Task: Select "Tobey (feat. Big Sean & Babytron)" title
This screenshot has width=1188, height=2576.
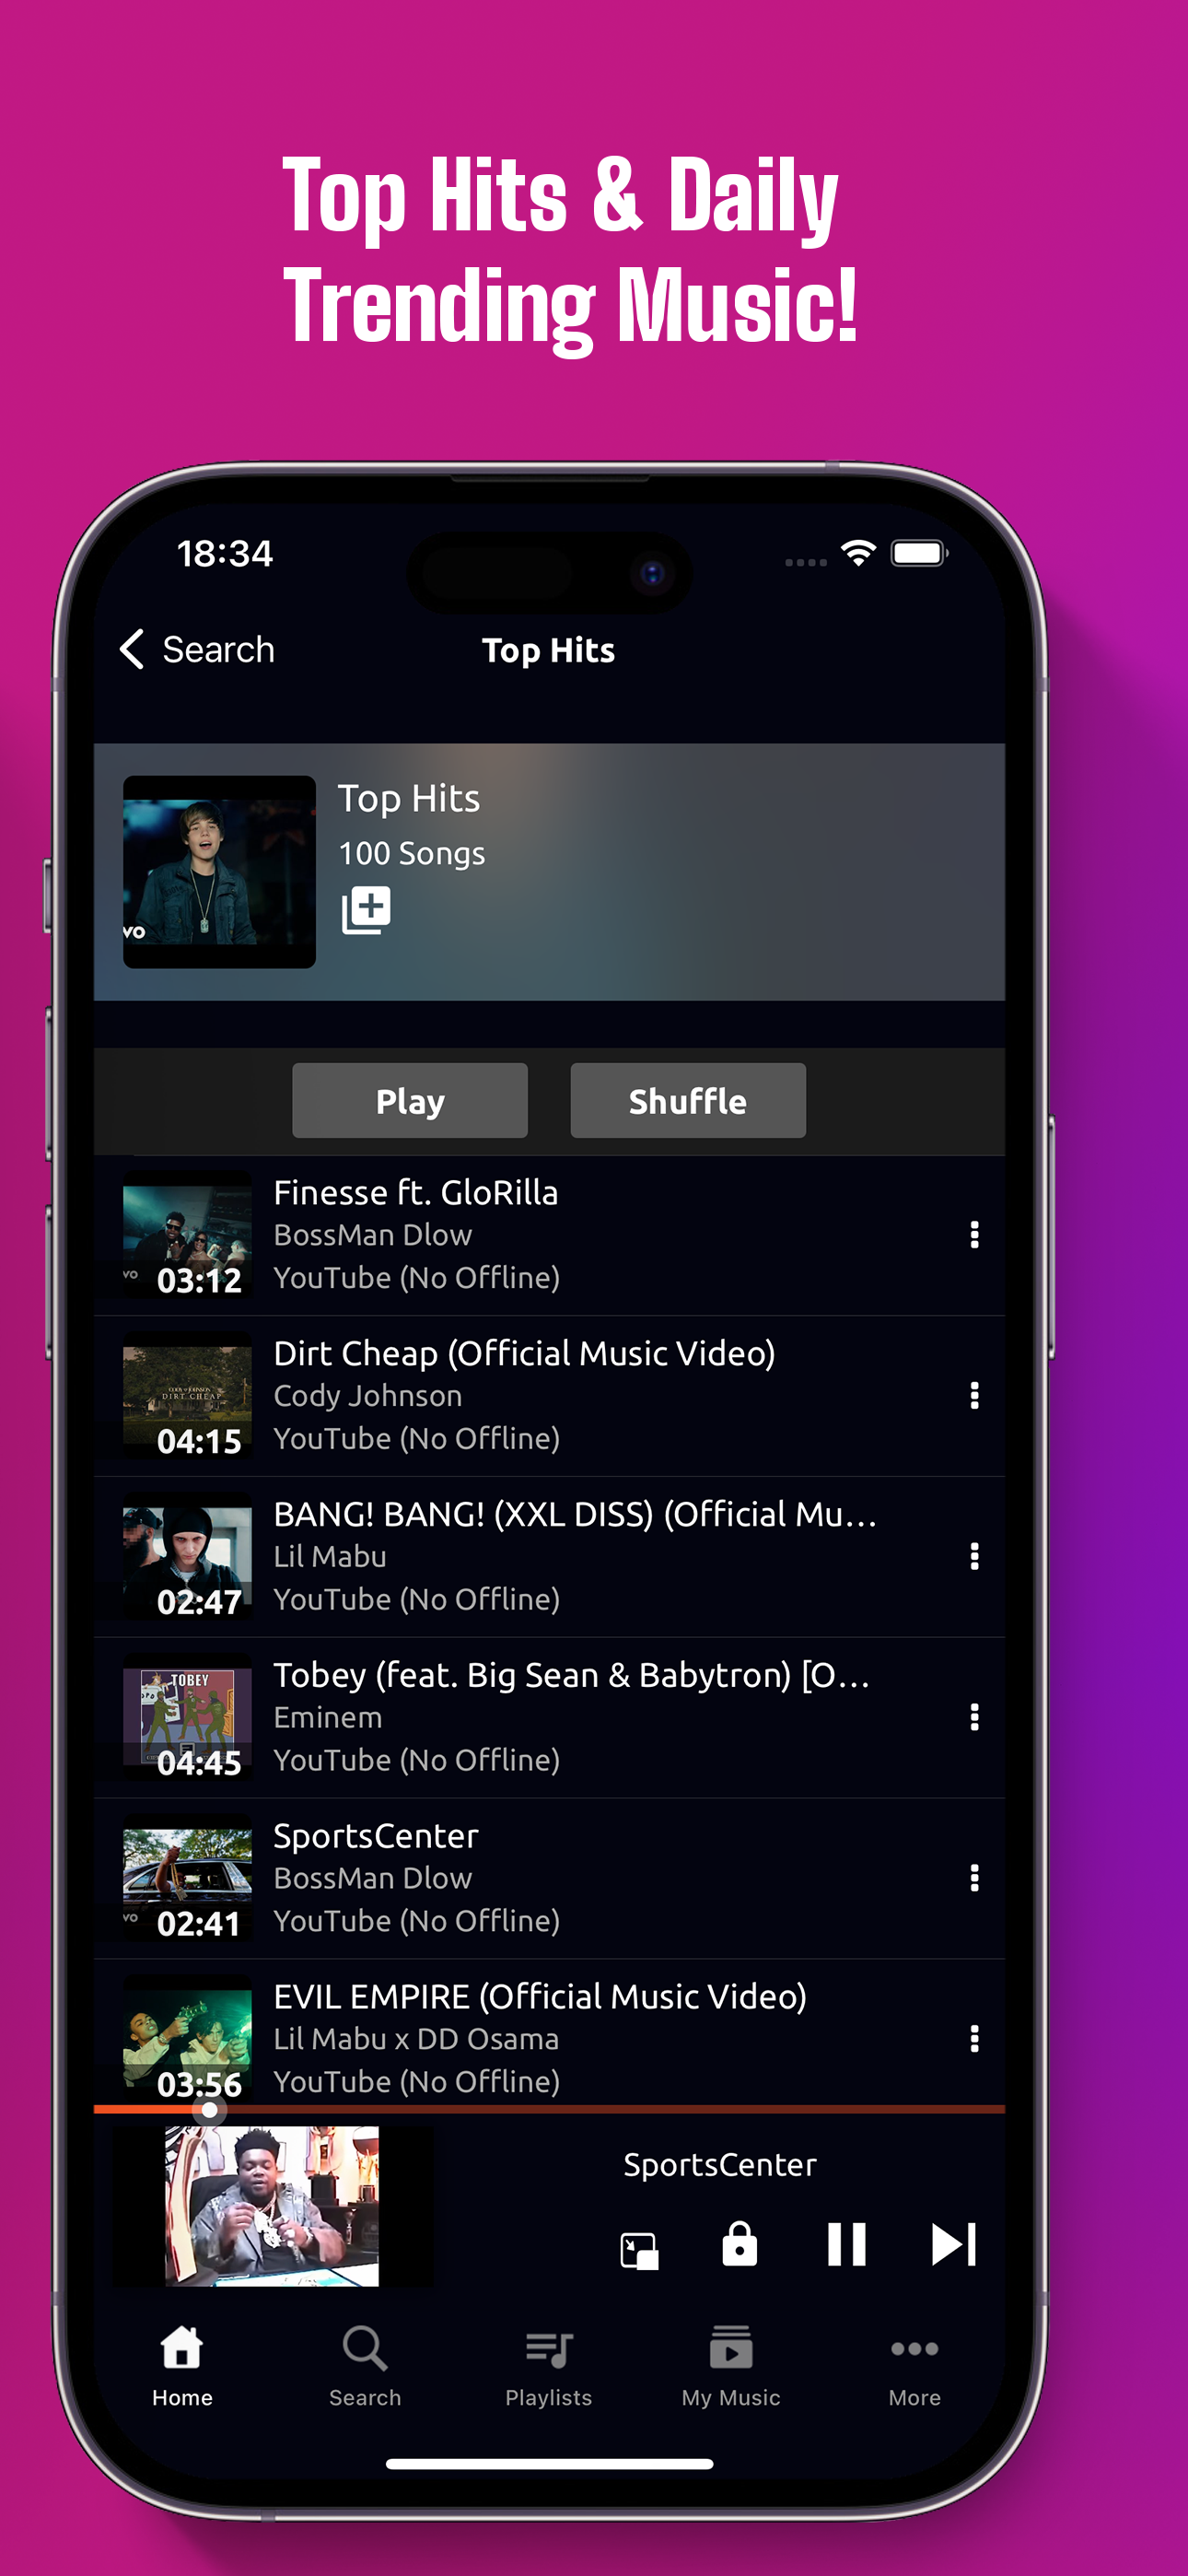Action: point(571,1676)
